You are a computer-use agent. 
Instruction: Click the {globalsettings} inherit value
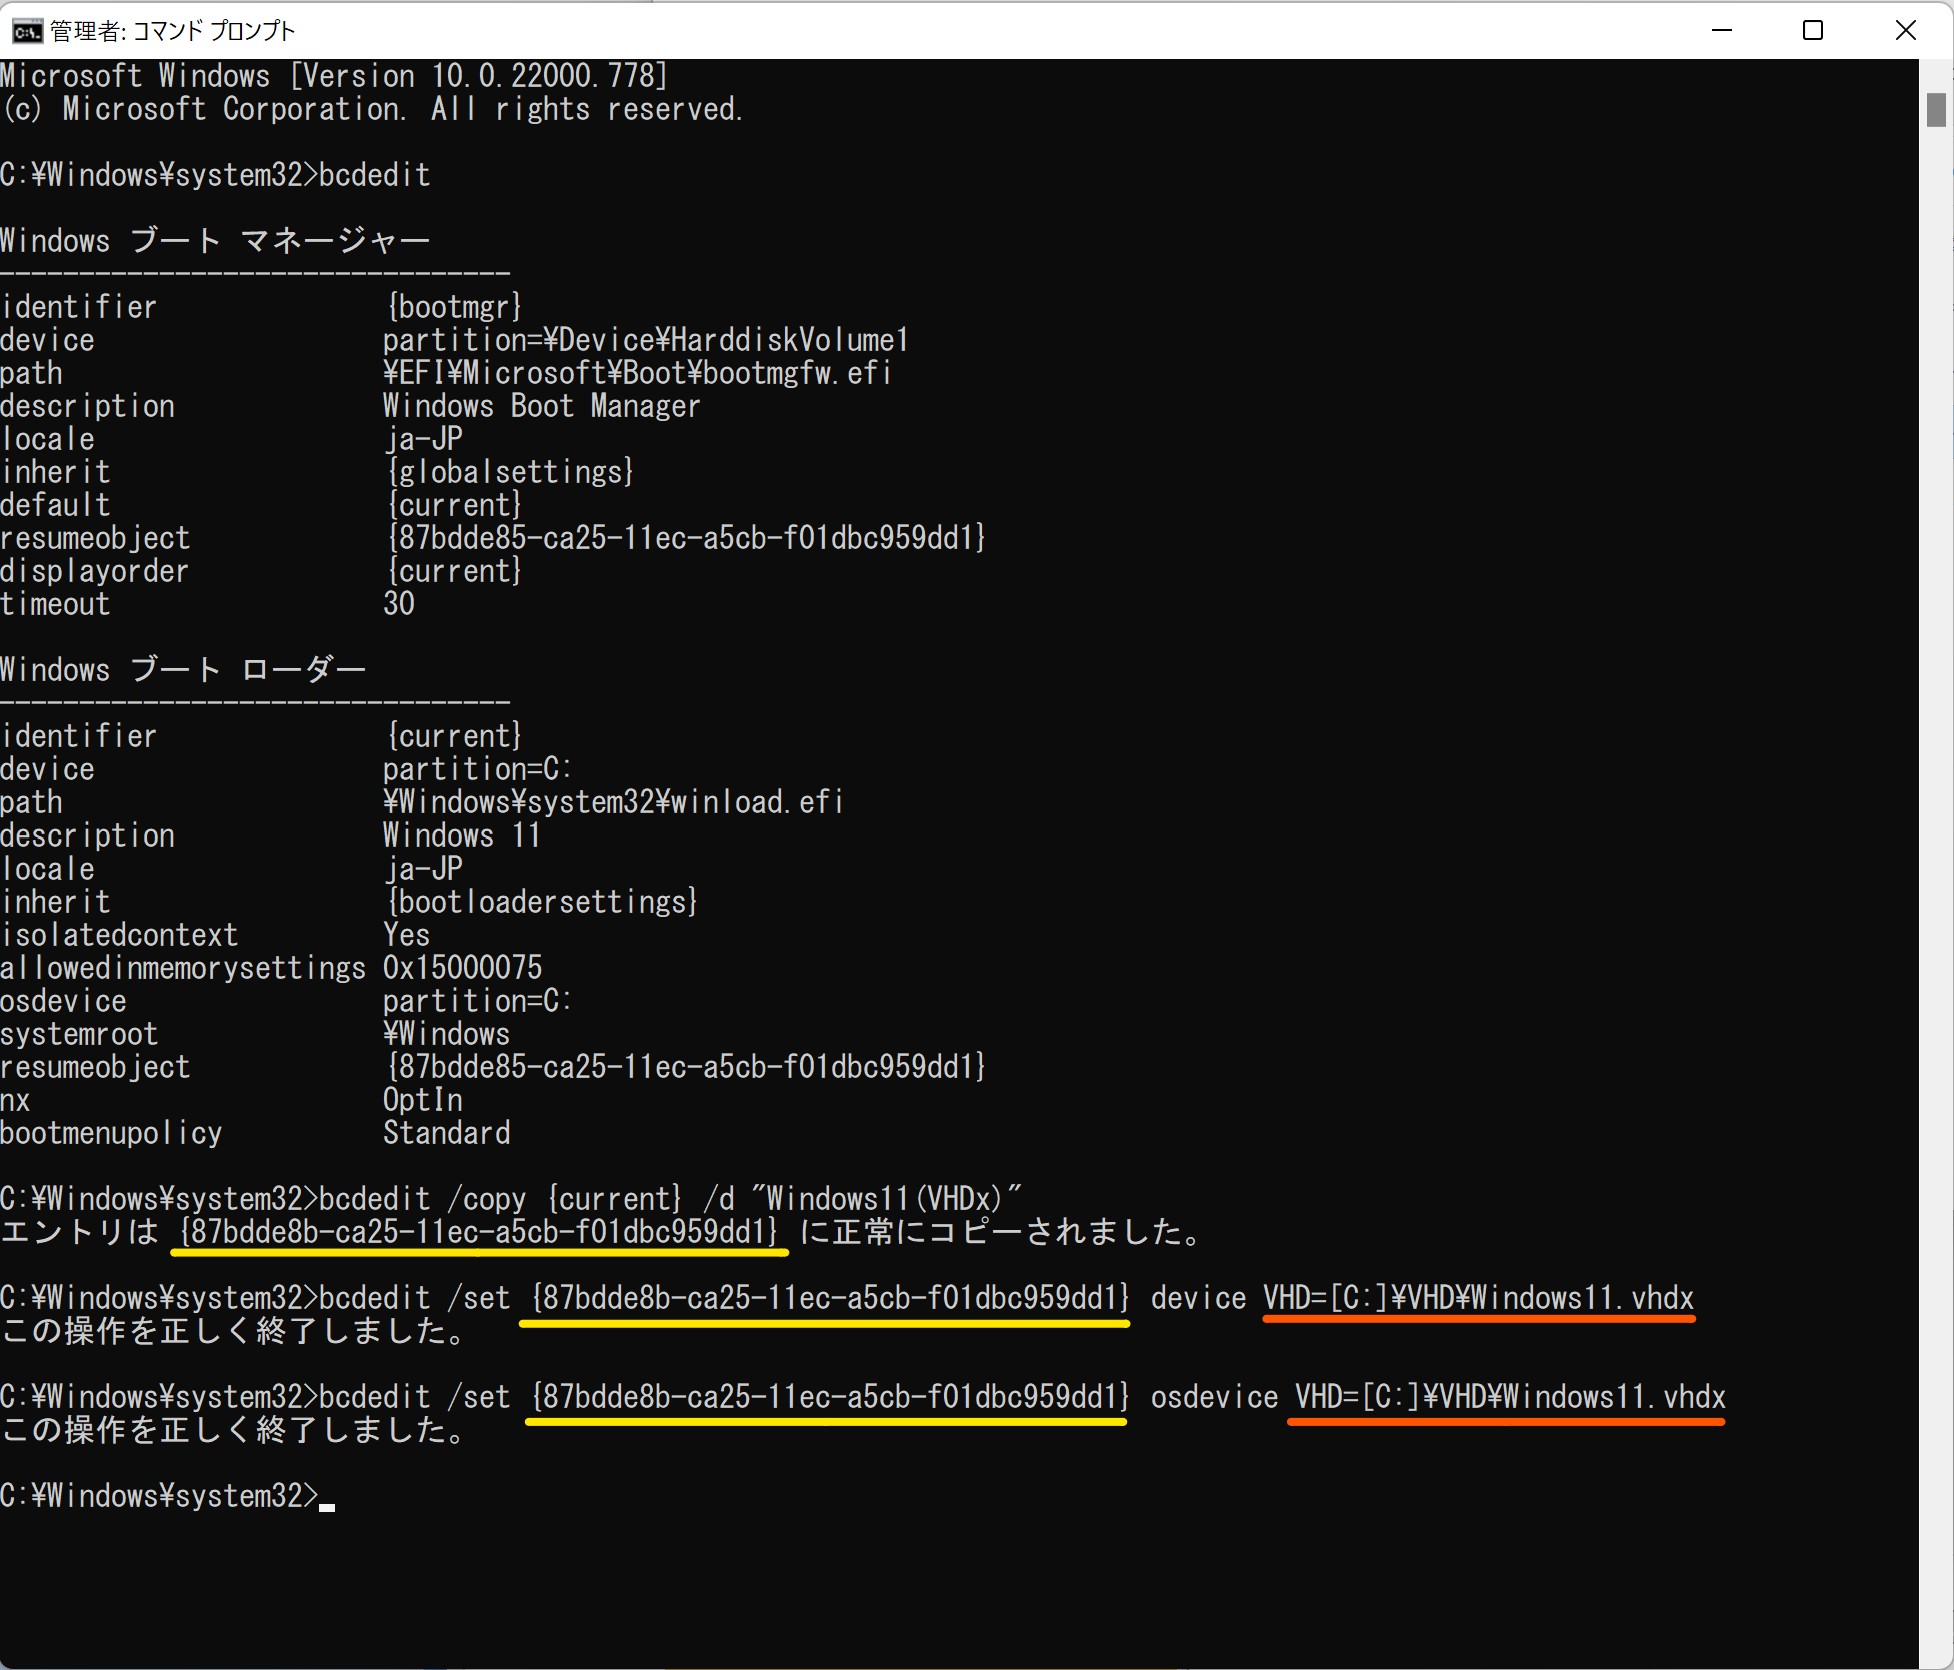pyautogui.click(x=510, y=472)
